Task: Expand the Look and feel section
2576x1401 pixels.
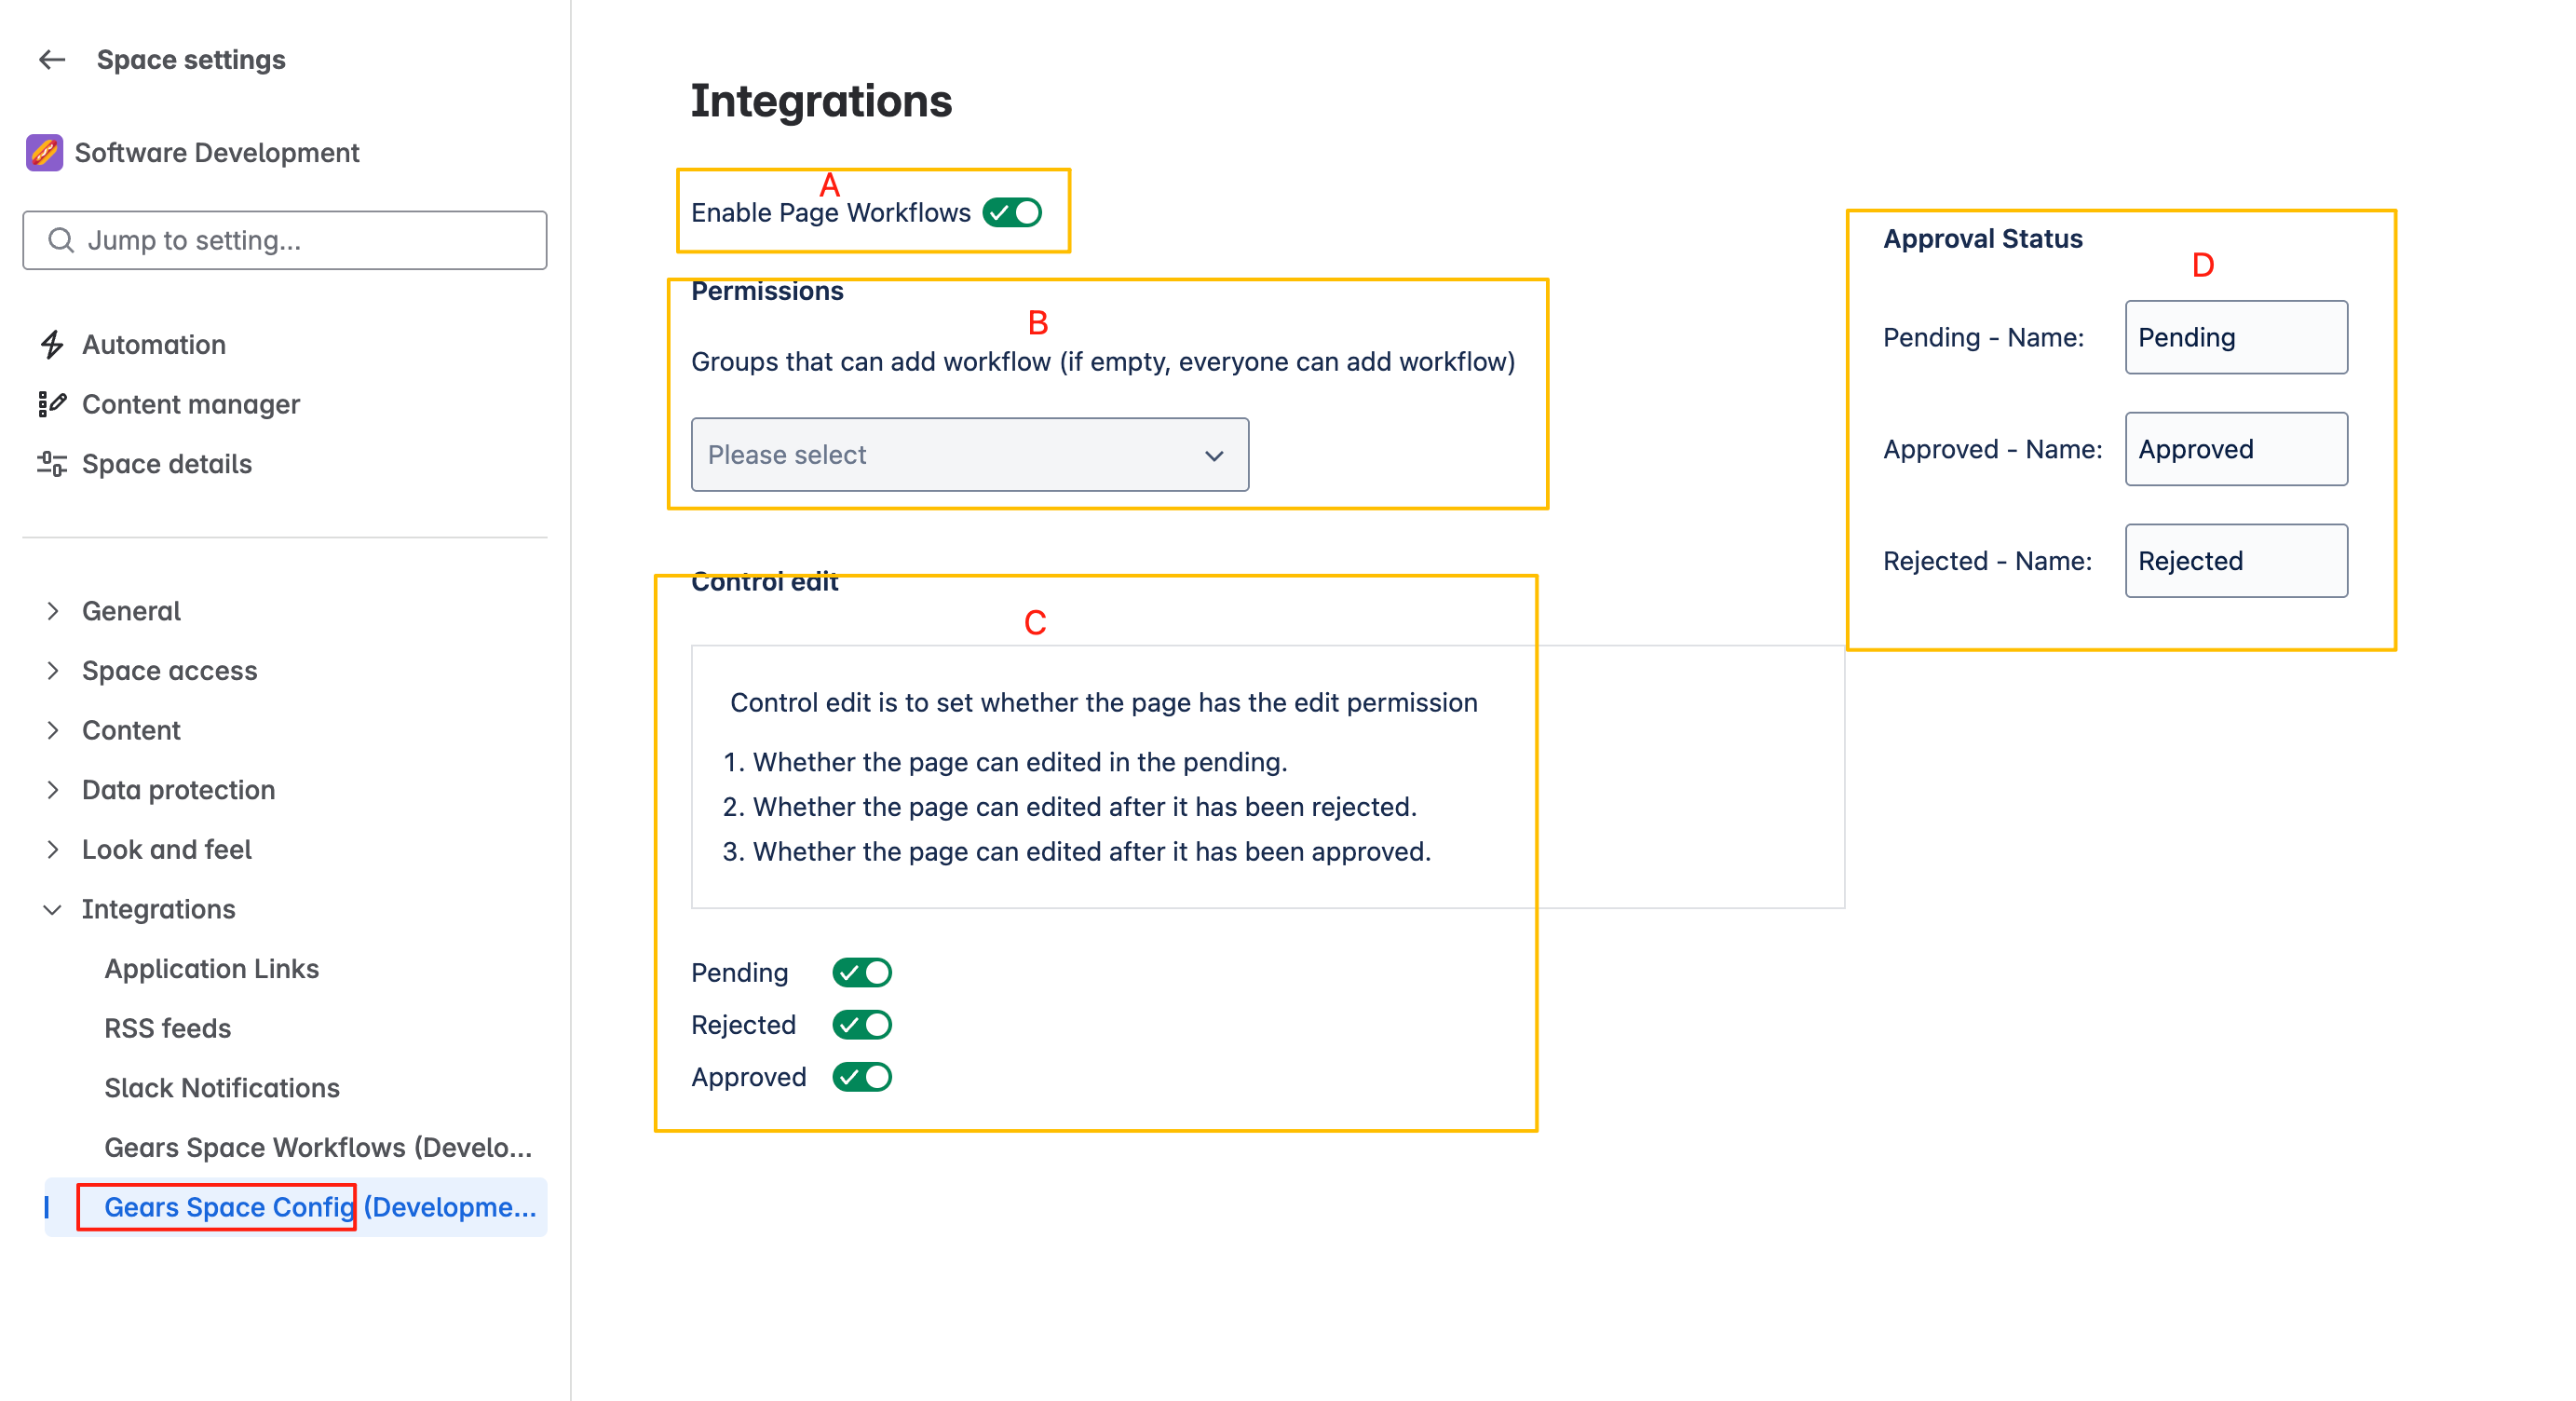Action: click(x=53, y=850)
